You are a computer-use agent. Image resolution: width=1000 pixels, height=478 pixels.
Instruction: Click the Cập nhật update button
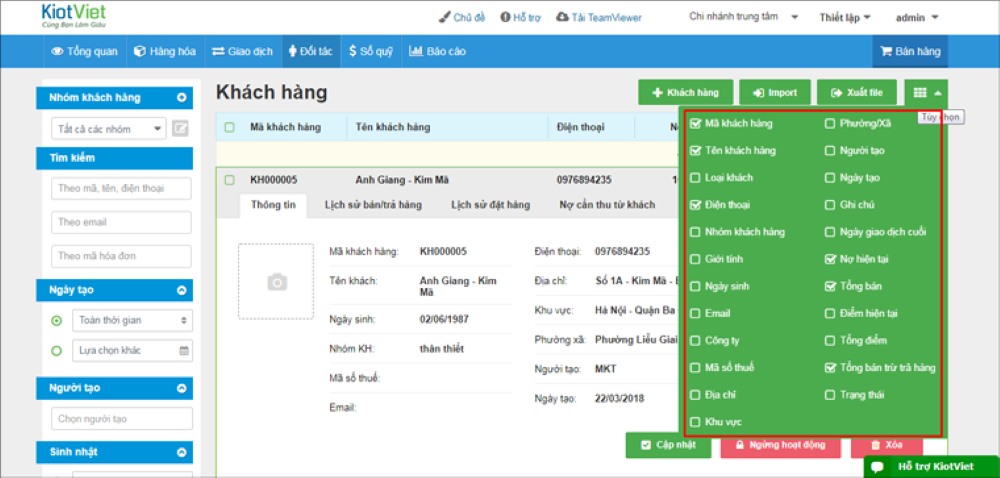point(668,445)
